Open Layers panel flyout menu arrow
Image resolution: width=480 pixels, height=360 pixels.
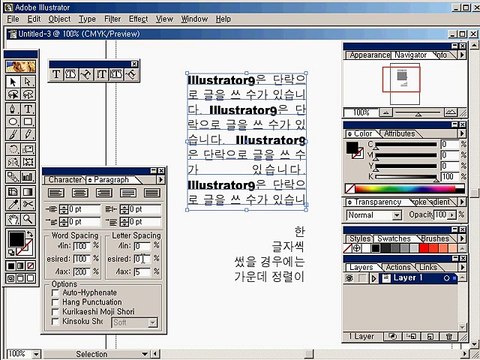tap(462, 267)
